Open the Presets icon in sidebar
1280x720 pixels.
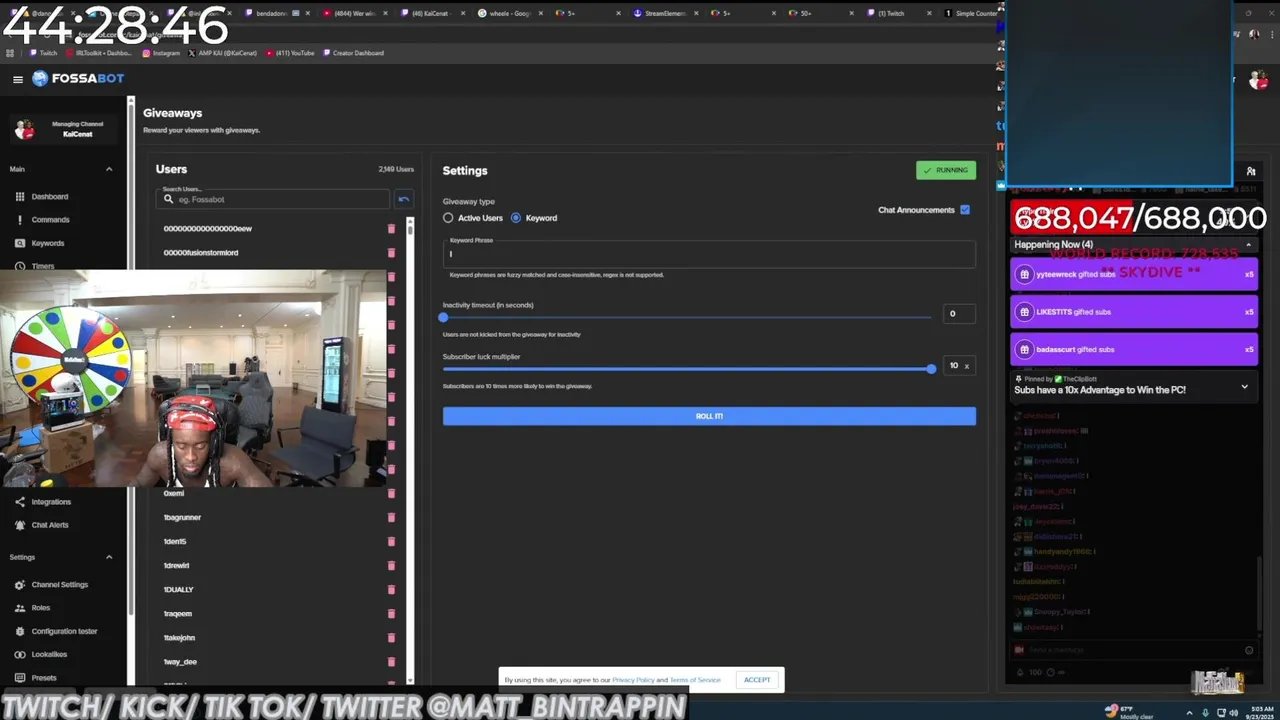click(x=20, y=678)
